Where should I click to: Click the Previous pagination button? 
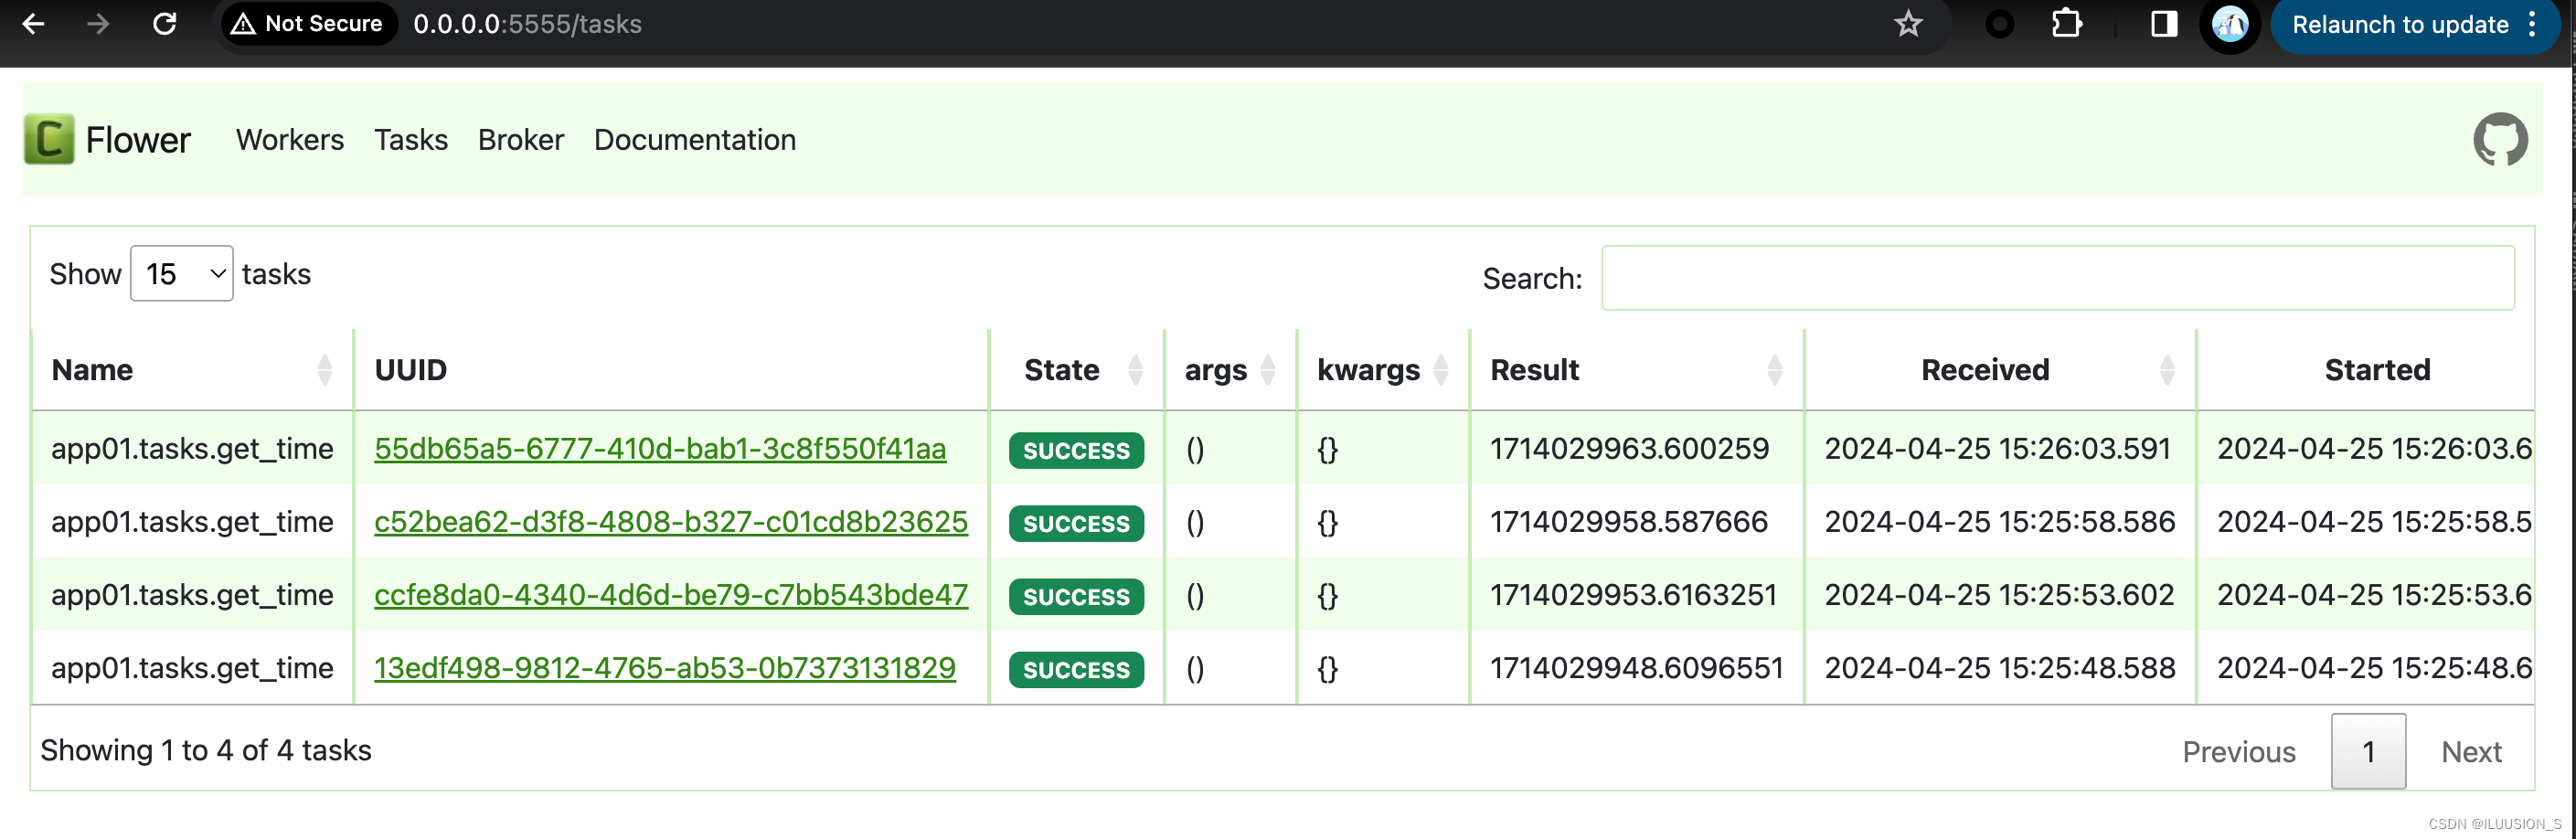point(2239,752)
